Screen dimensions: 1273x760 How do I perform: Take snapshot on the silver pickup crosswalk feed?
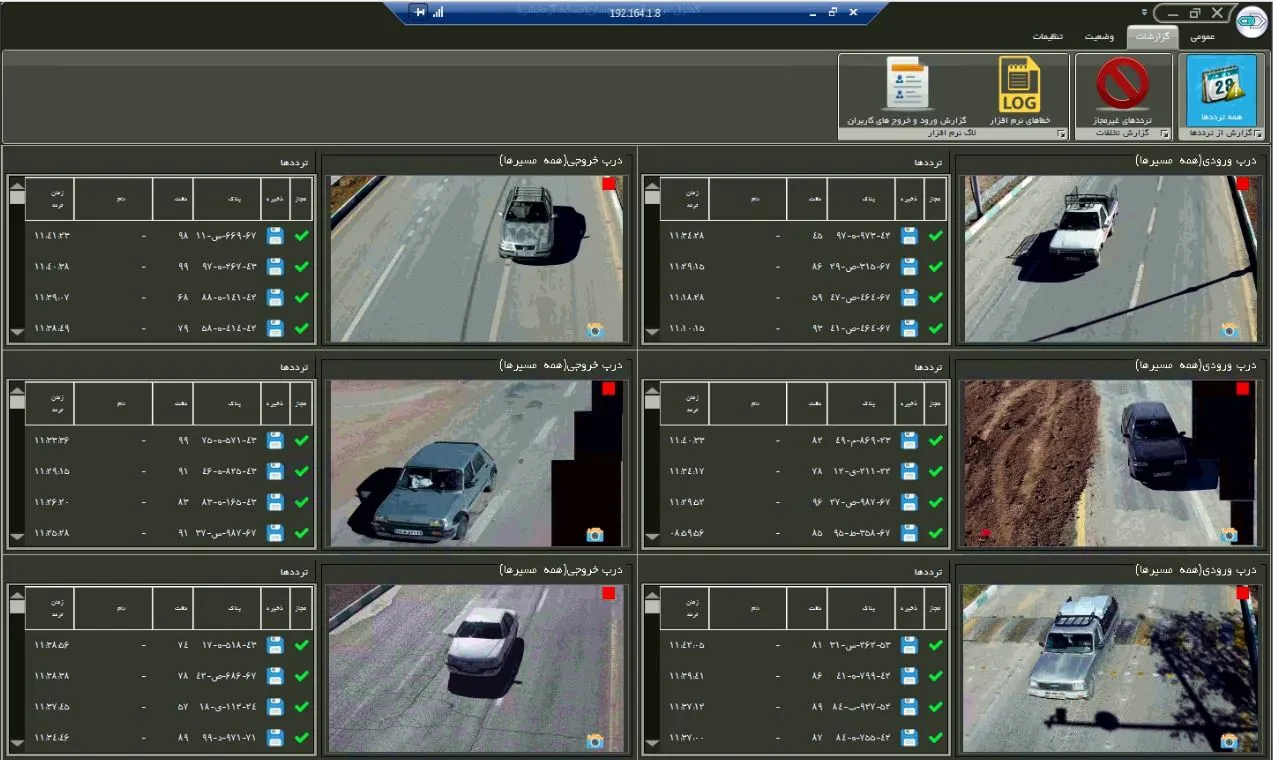(x=1229, y=740)
